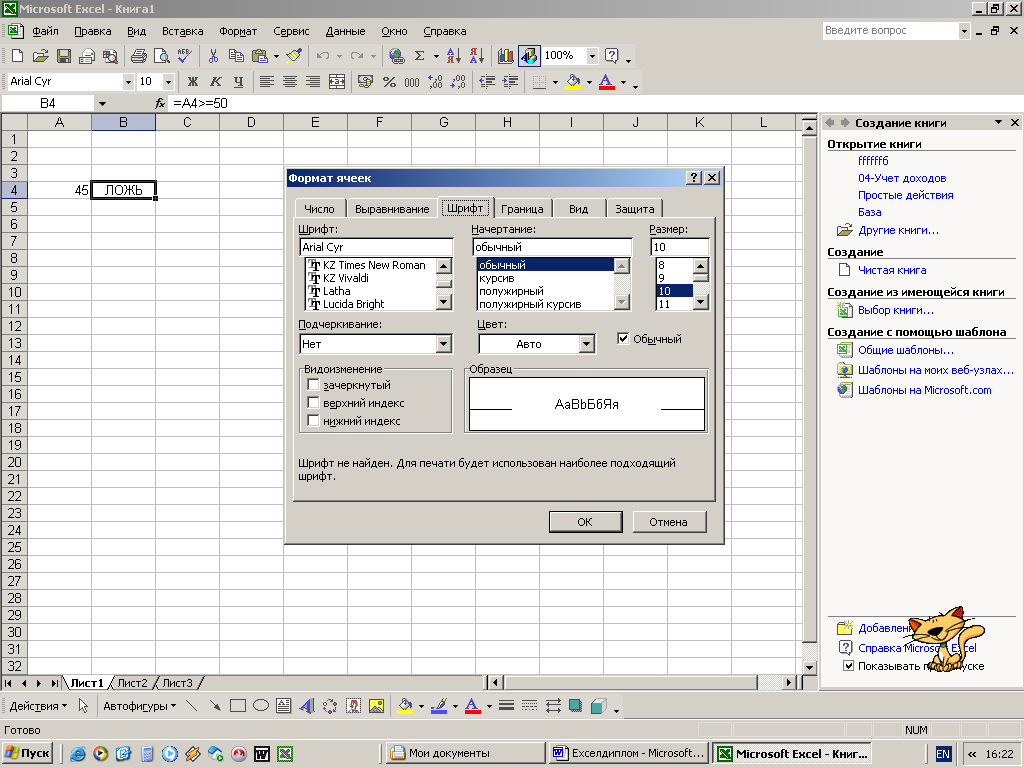The height and width of the screenshot is (768, 1024).
Task: Click the Print icon in toolbar
Action: (x=138, y=56)
